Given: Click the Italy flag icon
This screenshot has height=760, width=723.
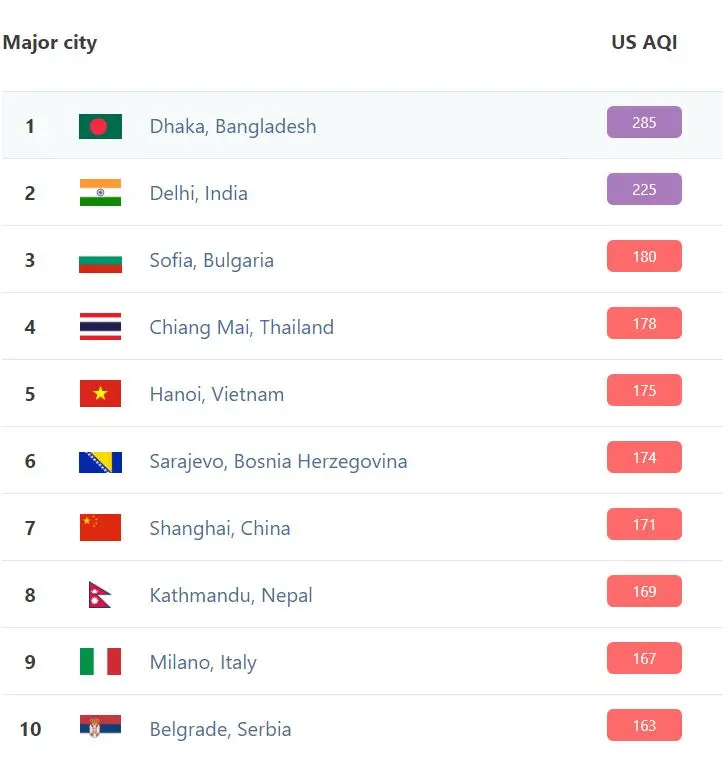Looking at the screenshot, I should click(x=100, y=662).
